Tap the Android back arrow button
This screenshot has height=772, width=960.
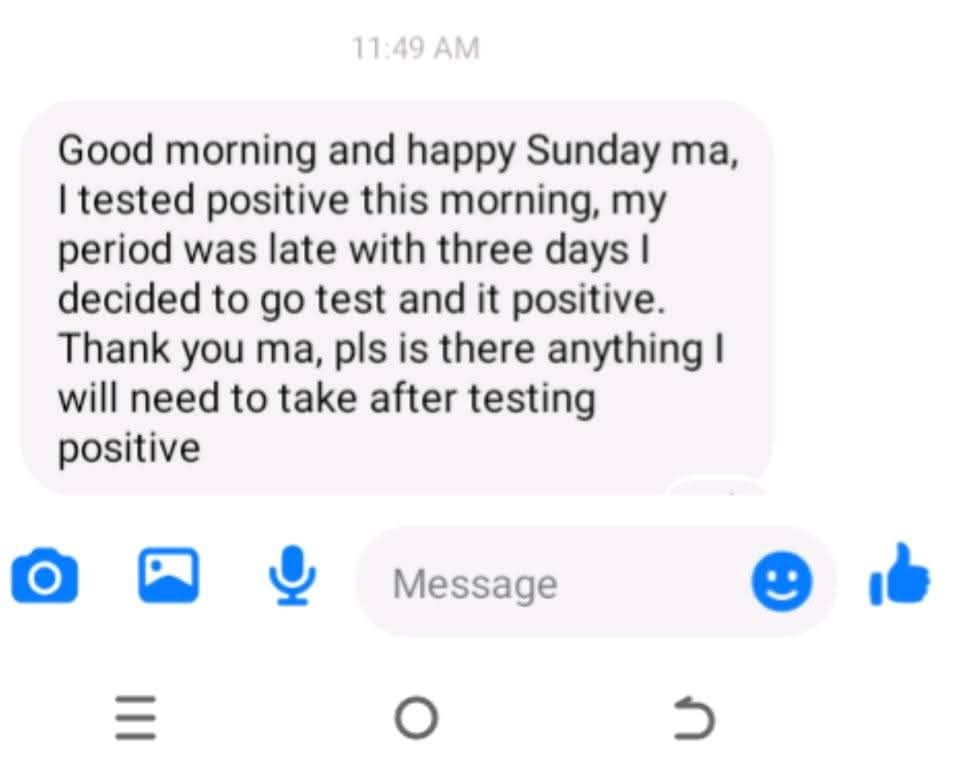coord(694,718)
